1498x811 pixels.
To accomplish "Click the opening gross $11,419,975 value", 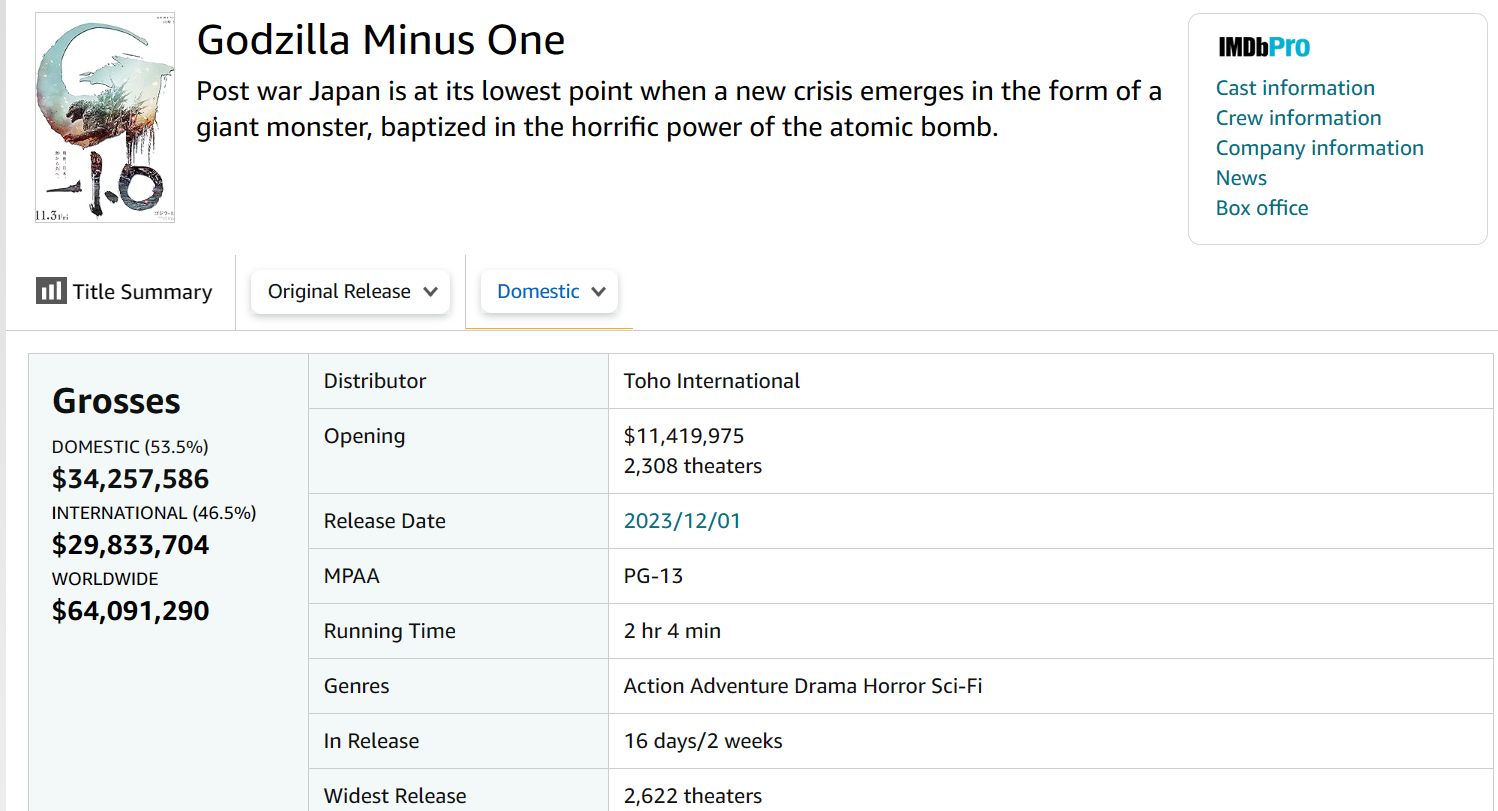I will click(684, 436).
